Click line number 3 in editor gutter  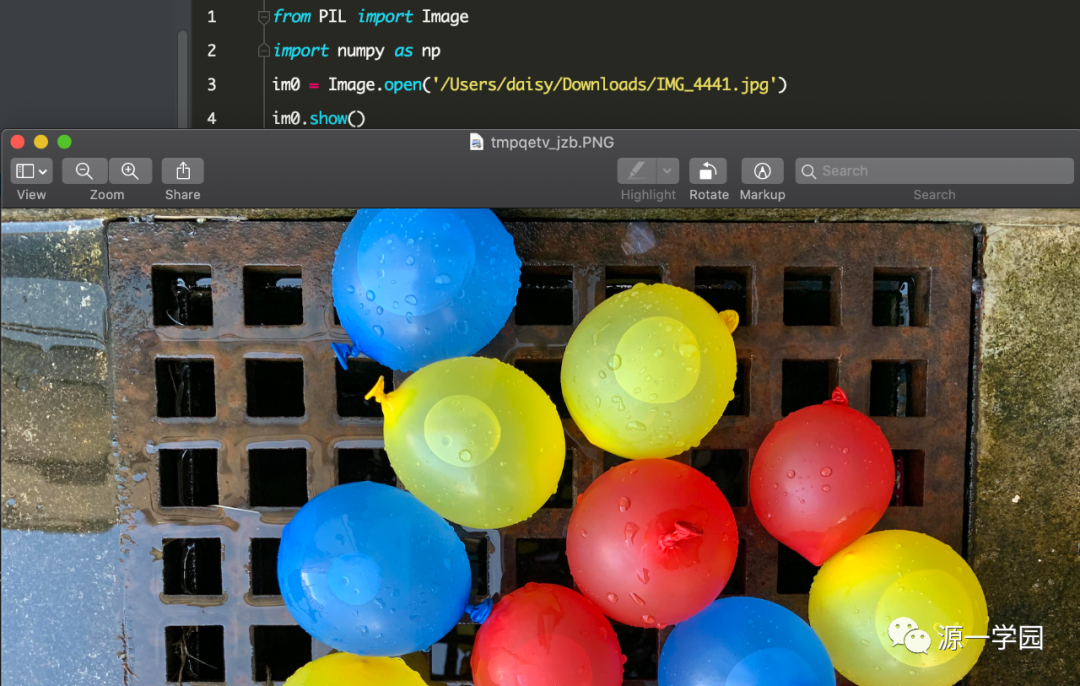click(x=211, y=85)
